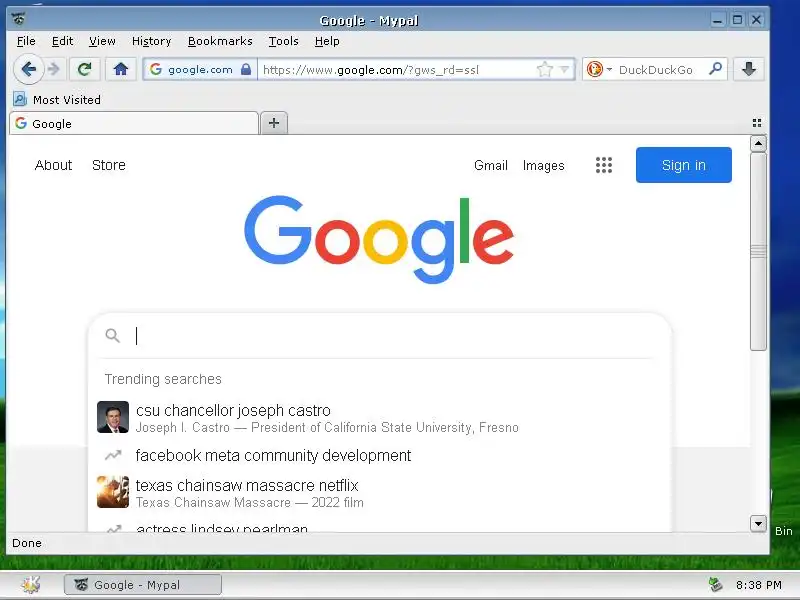Click the forward arrow navigation button

point(54,69)
